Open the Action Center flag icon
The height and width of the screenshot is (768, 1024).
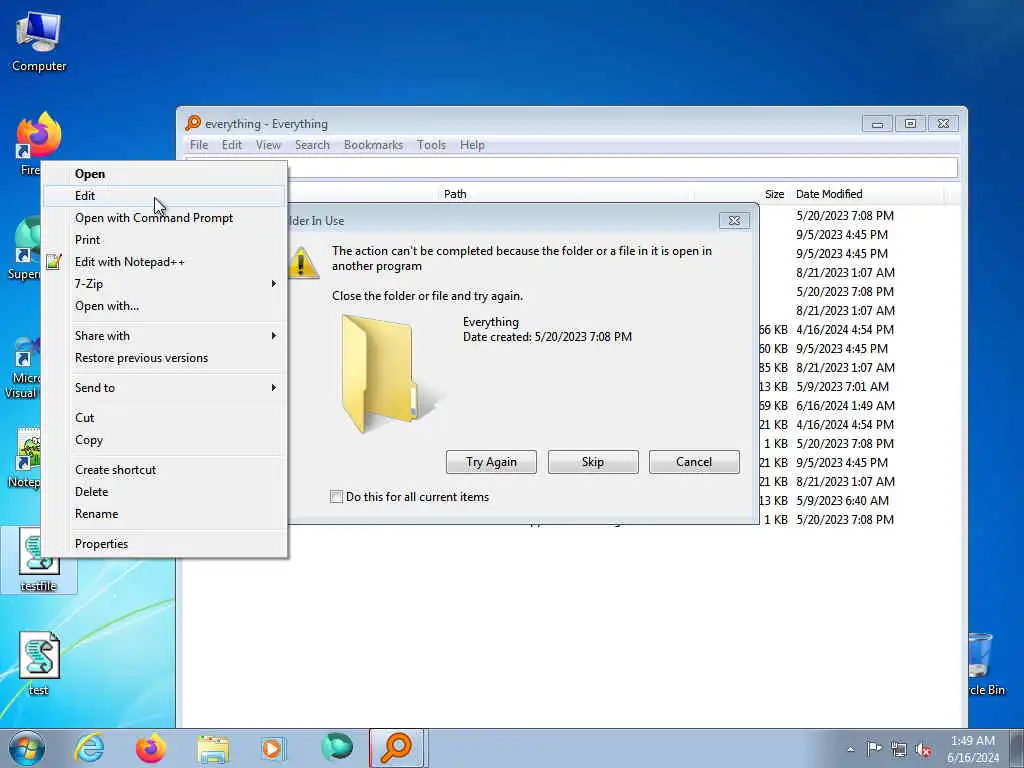click(874, 749)
